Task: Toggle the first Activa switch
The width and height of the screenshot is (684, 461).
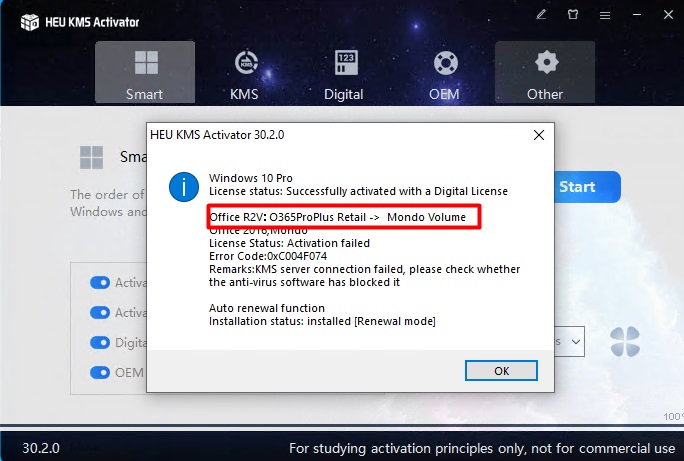Action: 100,283
